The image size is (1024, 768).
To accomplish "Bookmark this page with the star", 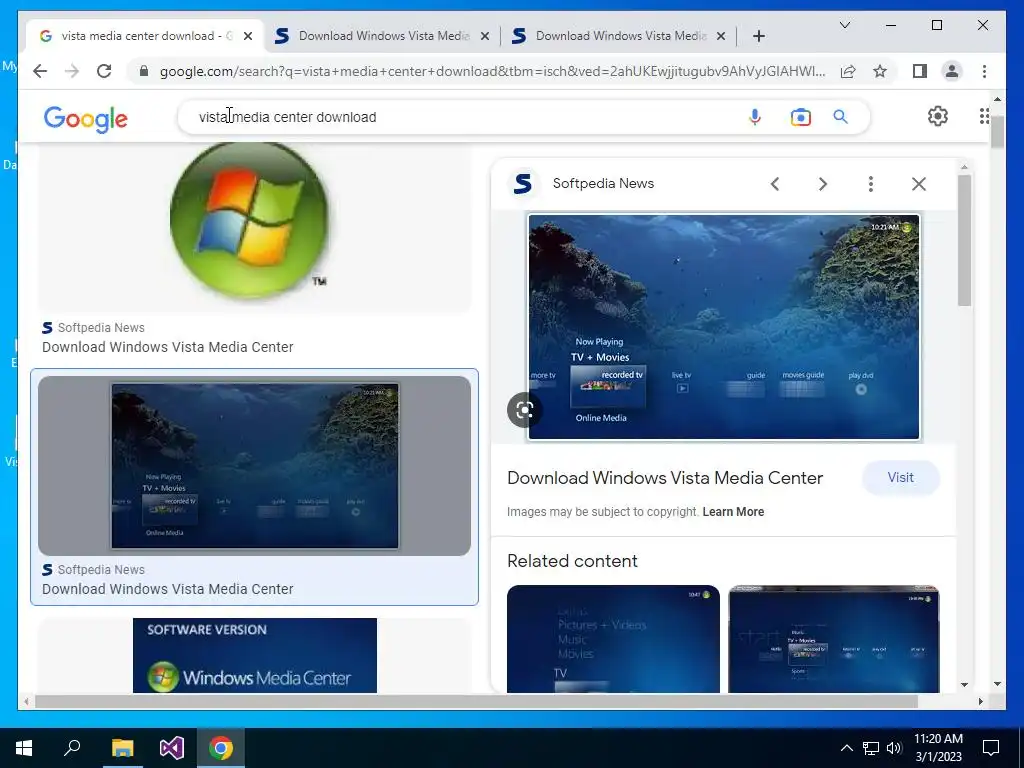I will pos(880,71).
